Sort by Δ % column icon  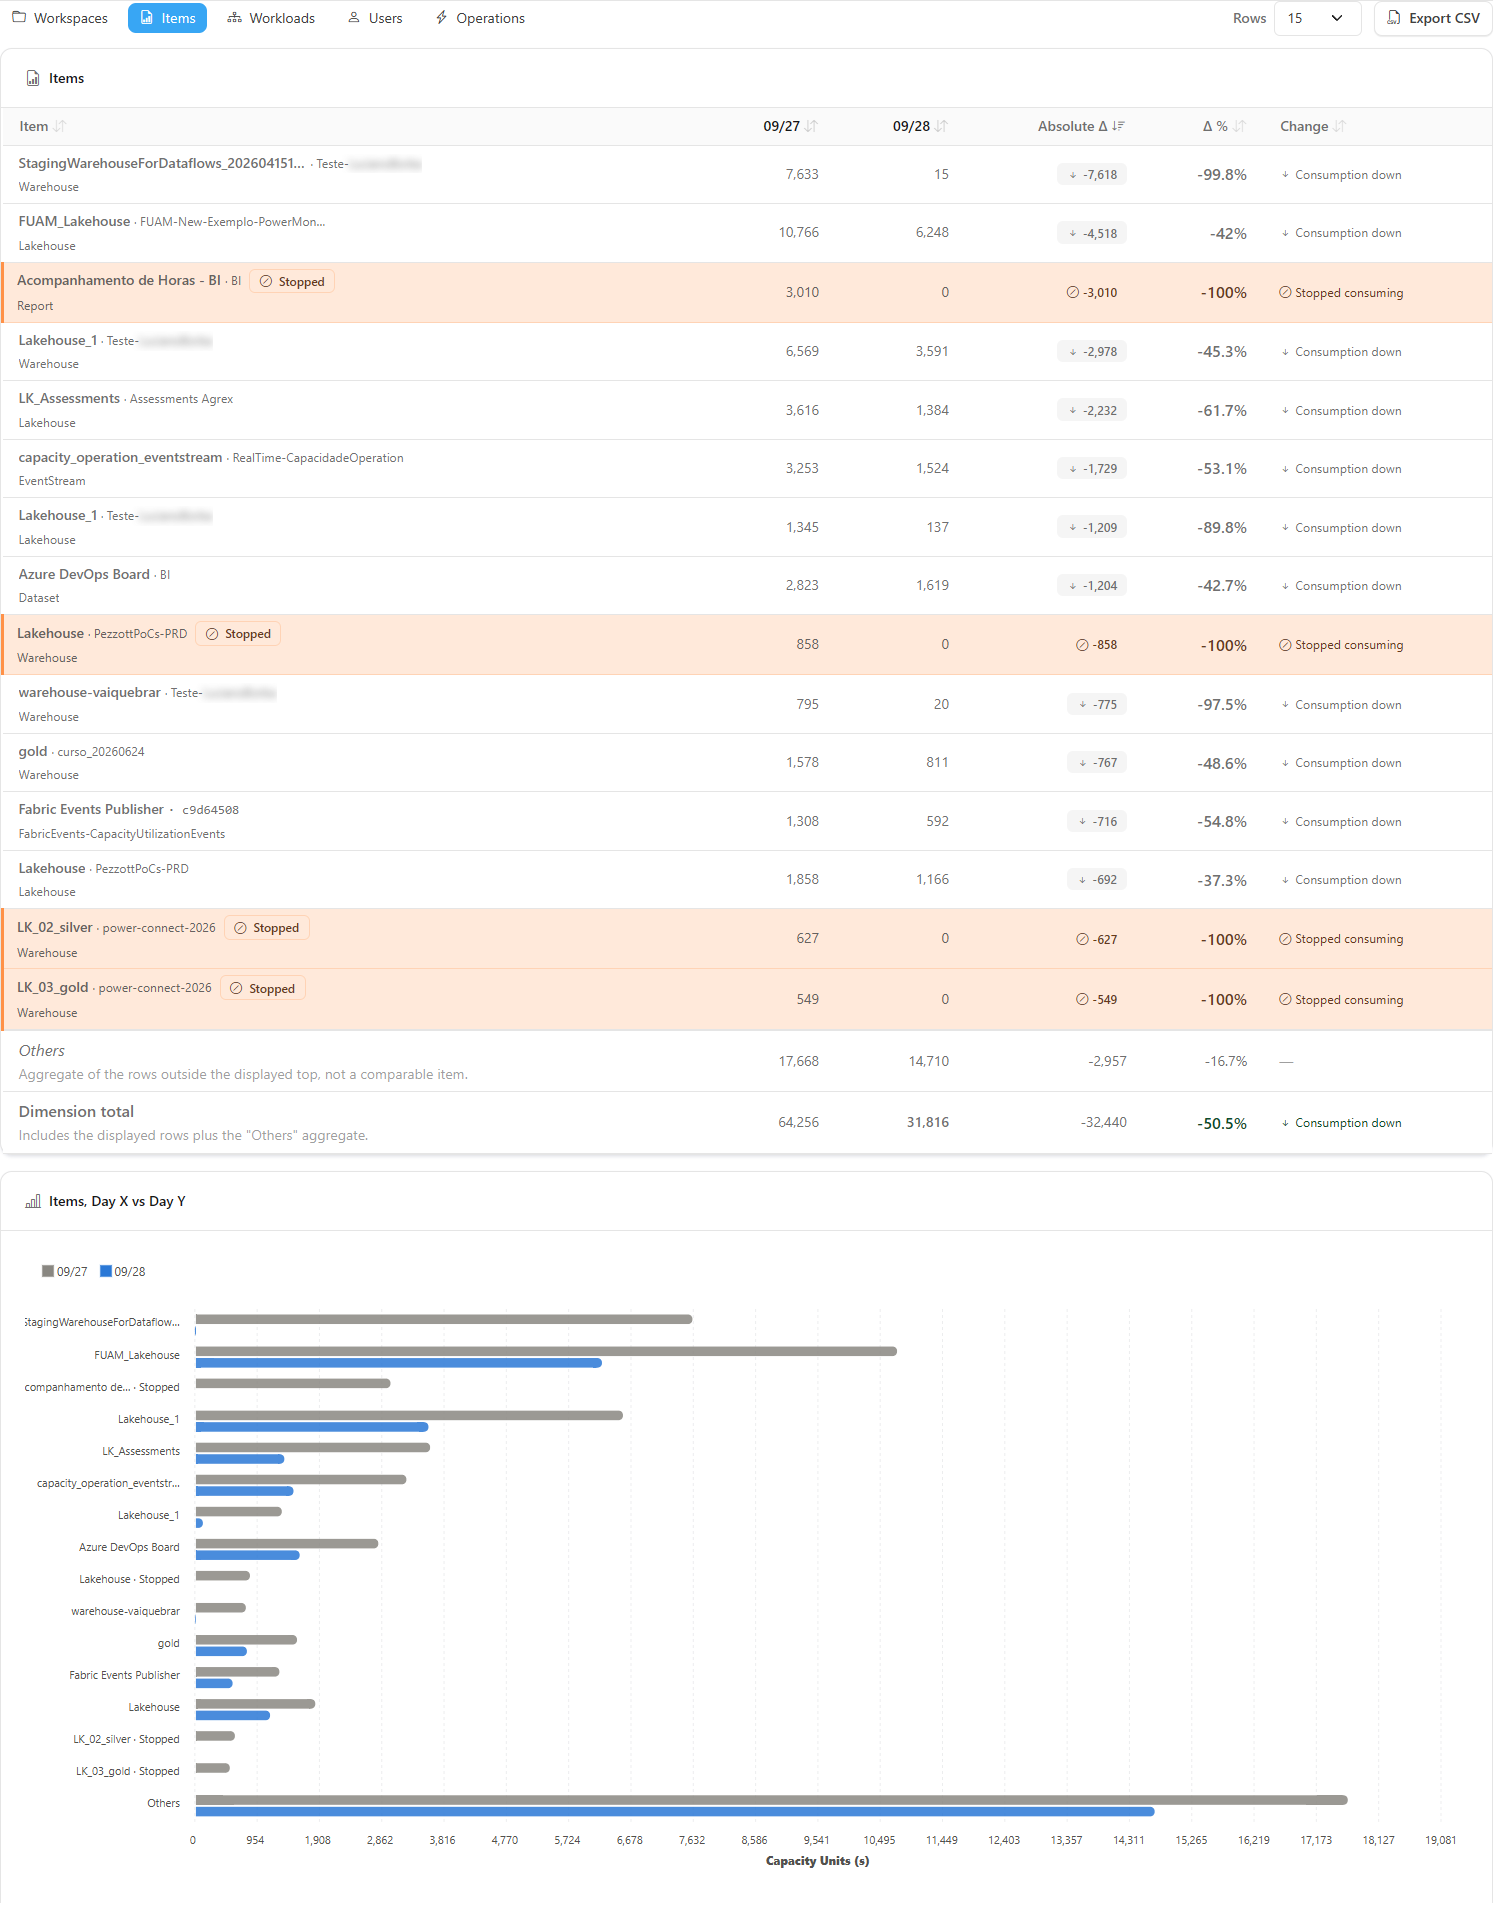click(x=1240, y=126)
